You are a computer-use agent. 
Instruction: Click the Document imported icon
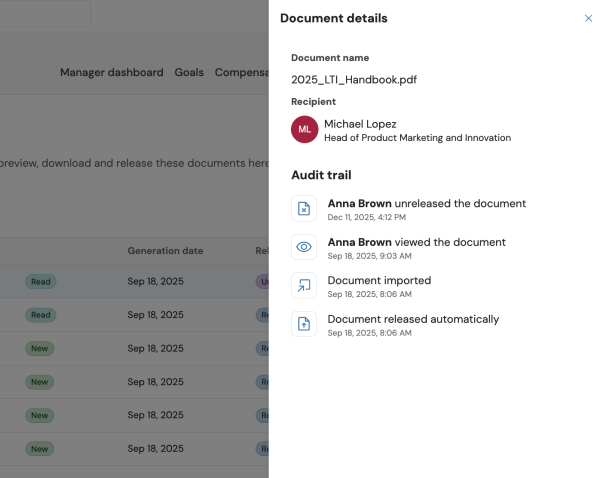pos(304,285)
